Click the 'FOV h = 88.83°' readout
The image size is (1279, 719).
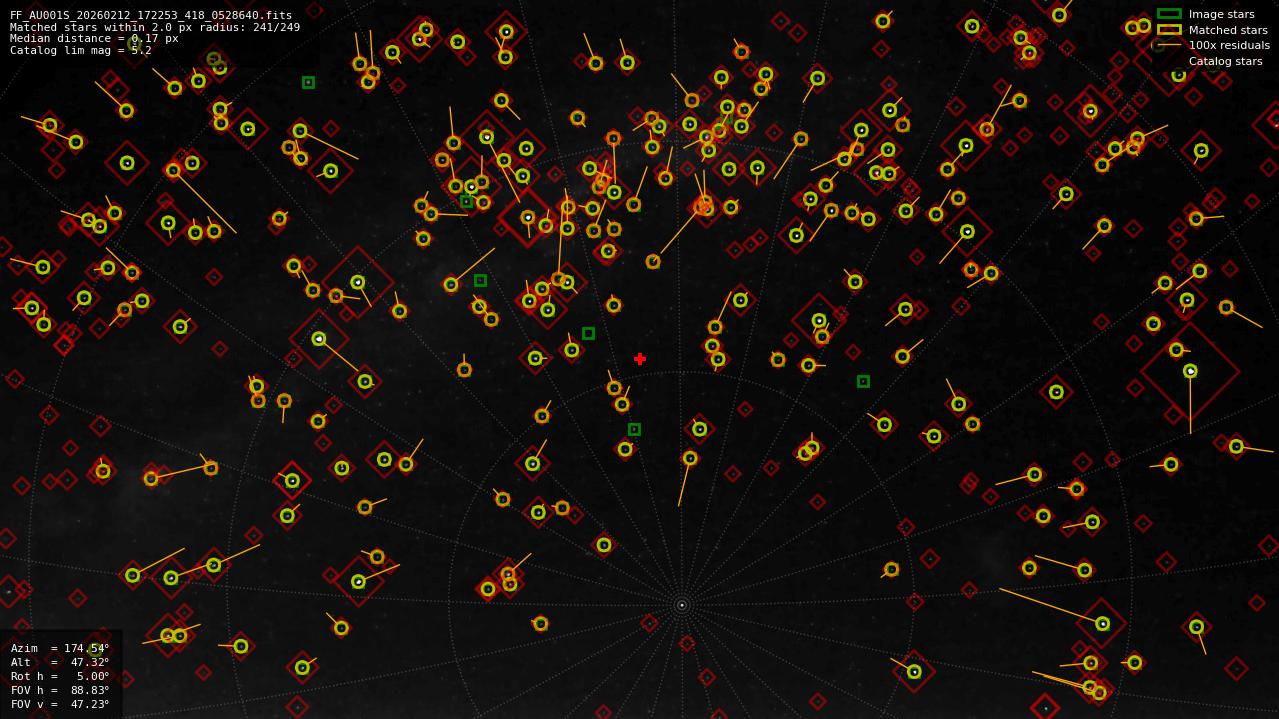tap(60, 690)
